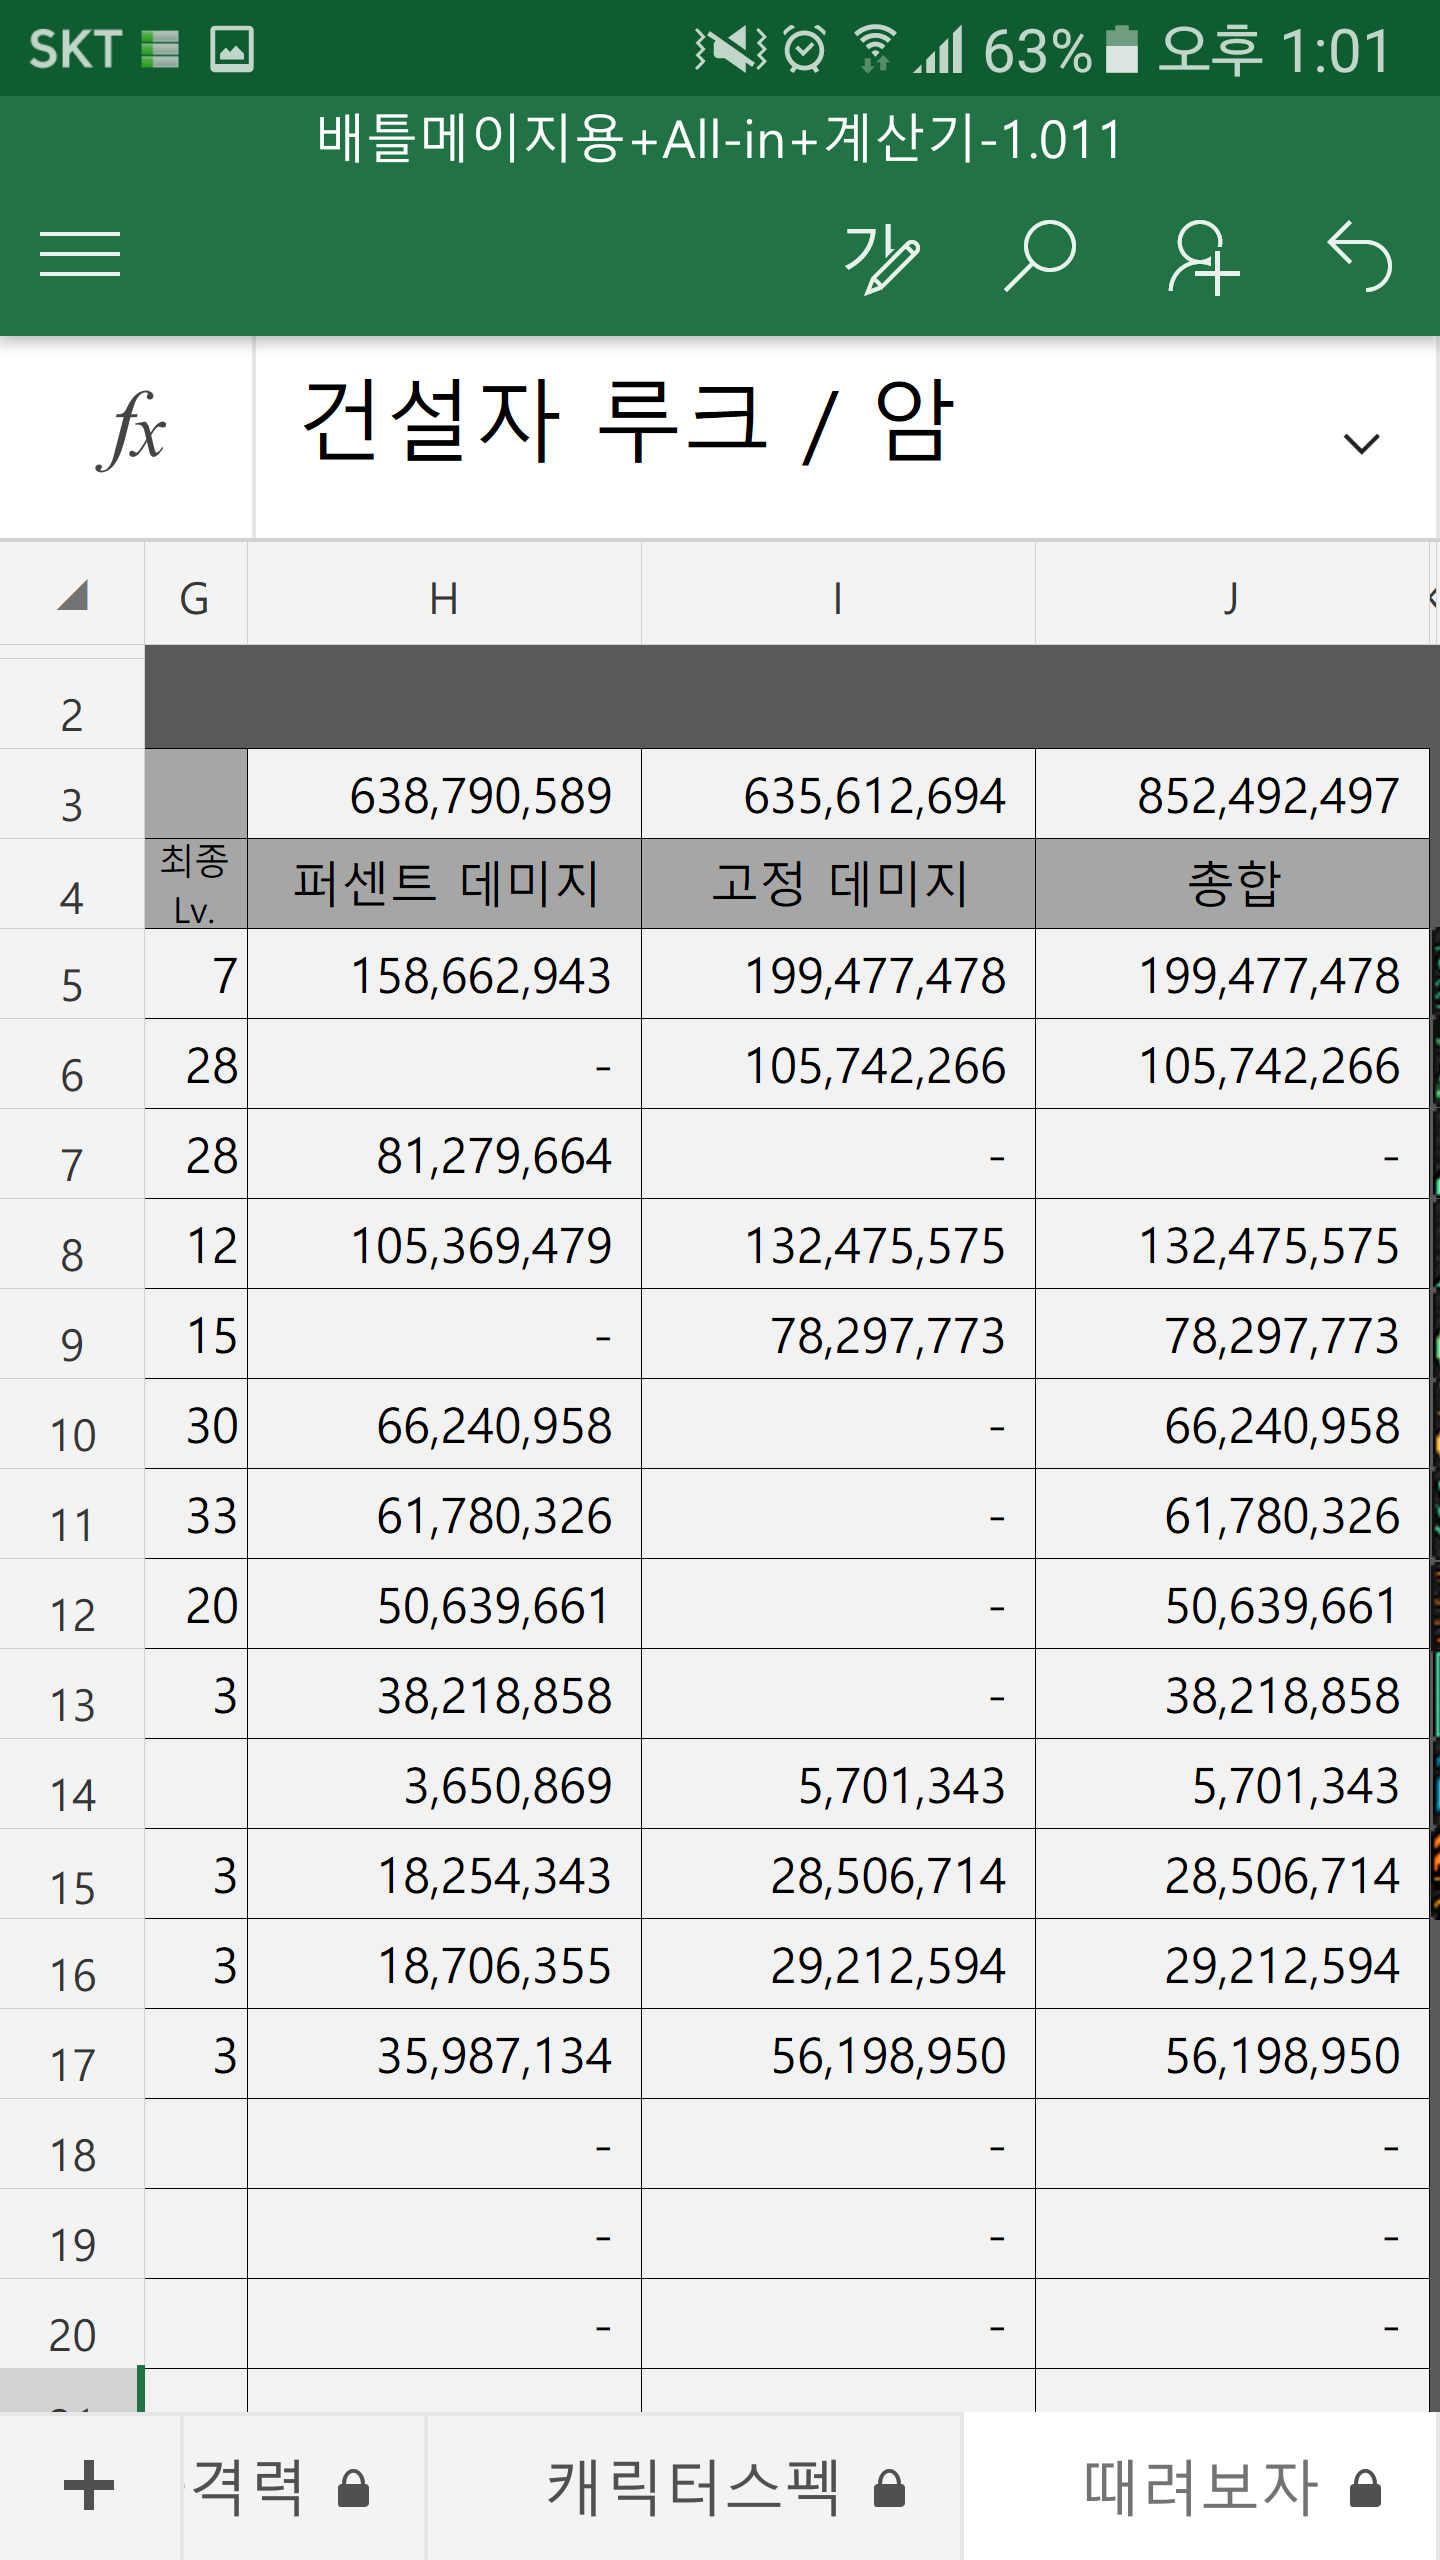Tap the fx function icon
Viewport: 1440px width, 2560px height.
130,432
